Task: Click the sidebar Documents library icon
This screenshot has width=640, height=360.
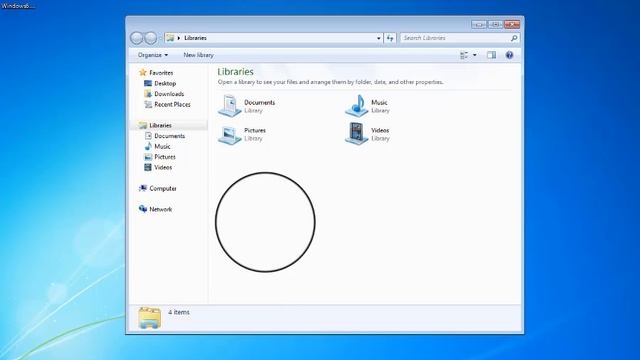Action: point(148,136)
